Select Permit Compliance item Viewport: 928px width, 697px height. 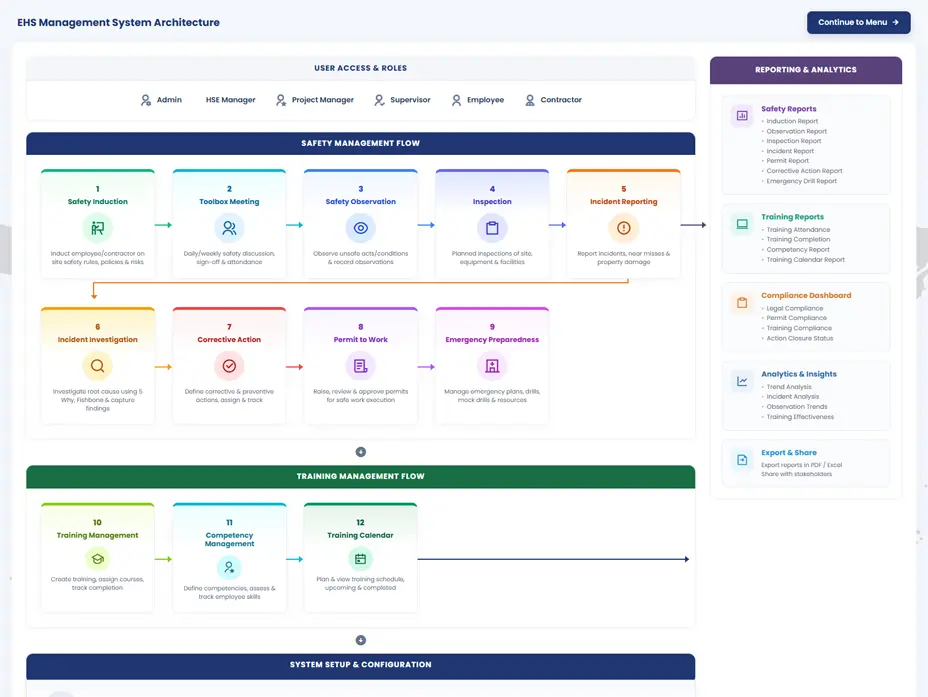point(796,318)
